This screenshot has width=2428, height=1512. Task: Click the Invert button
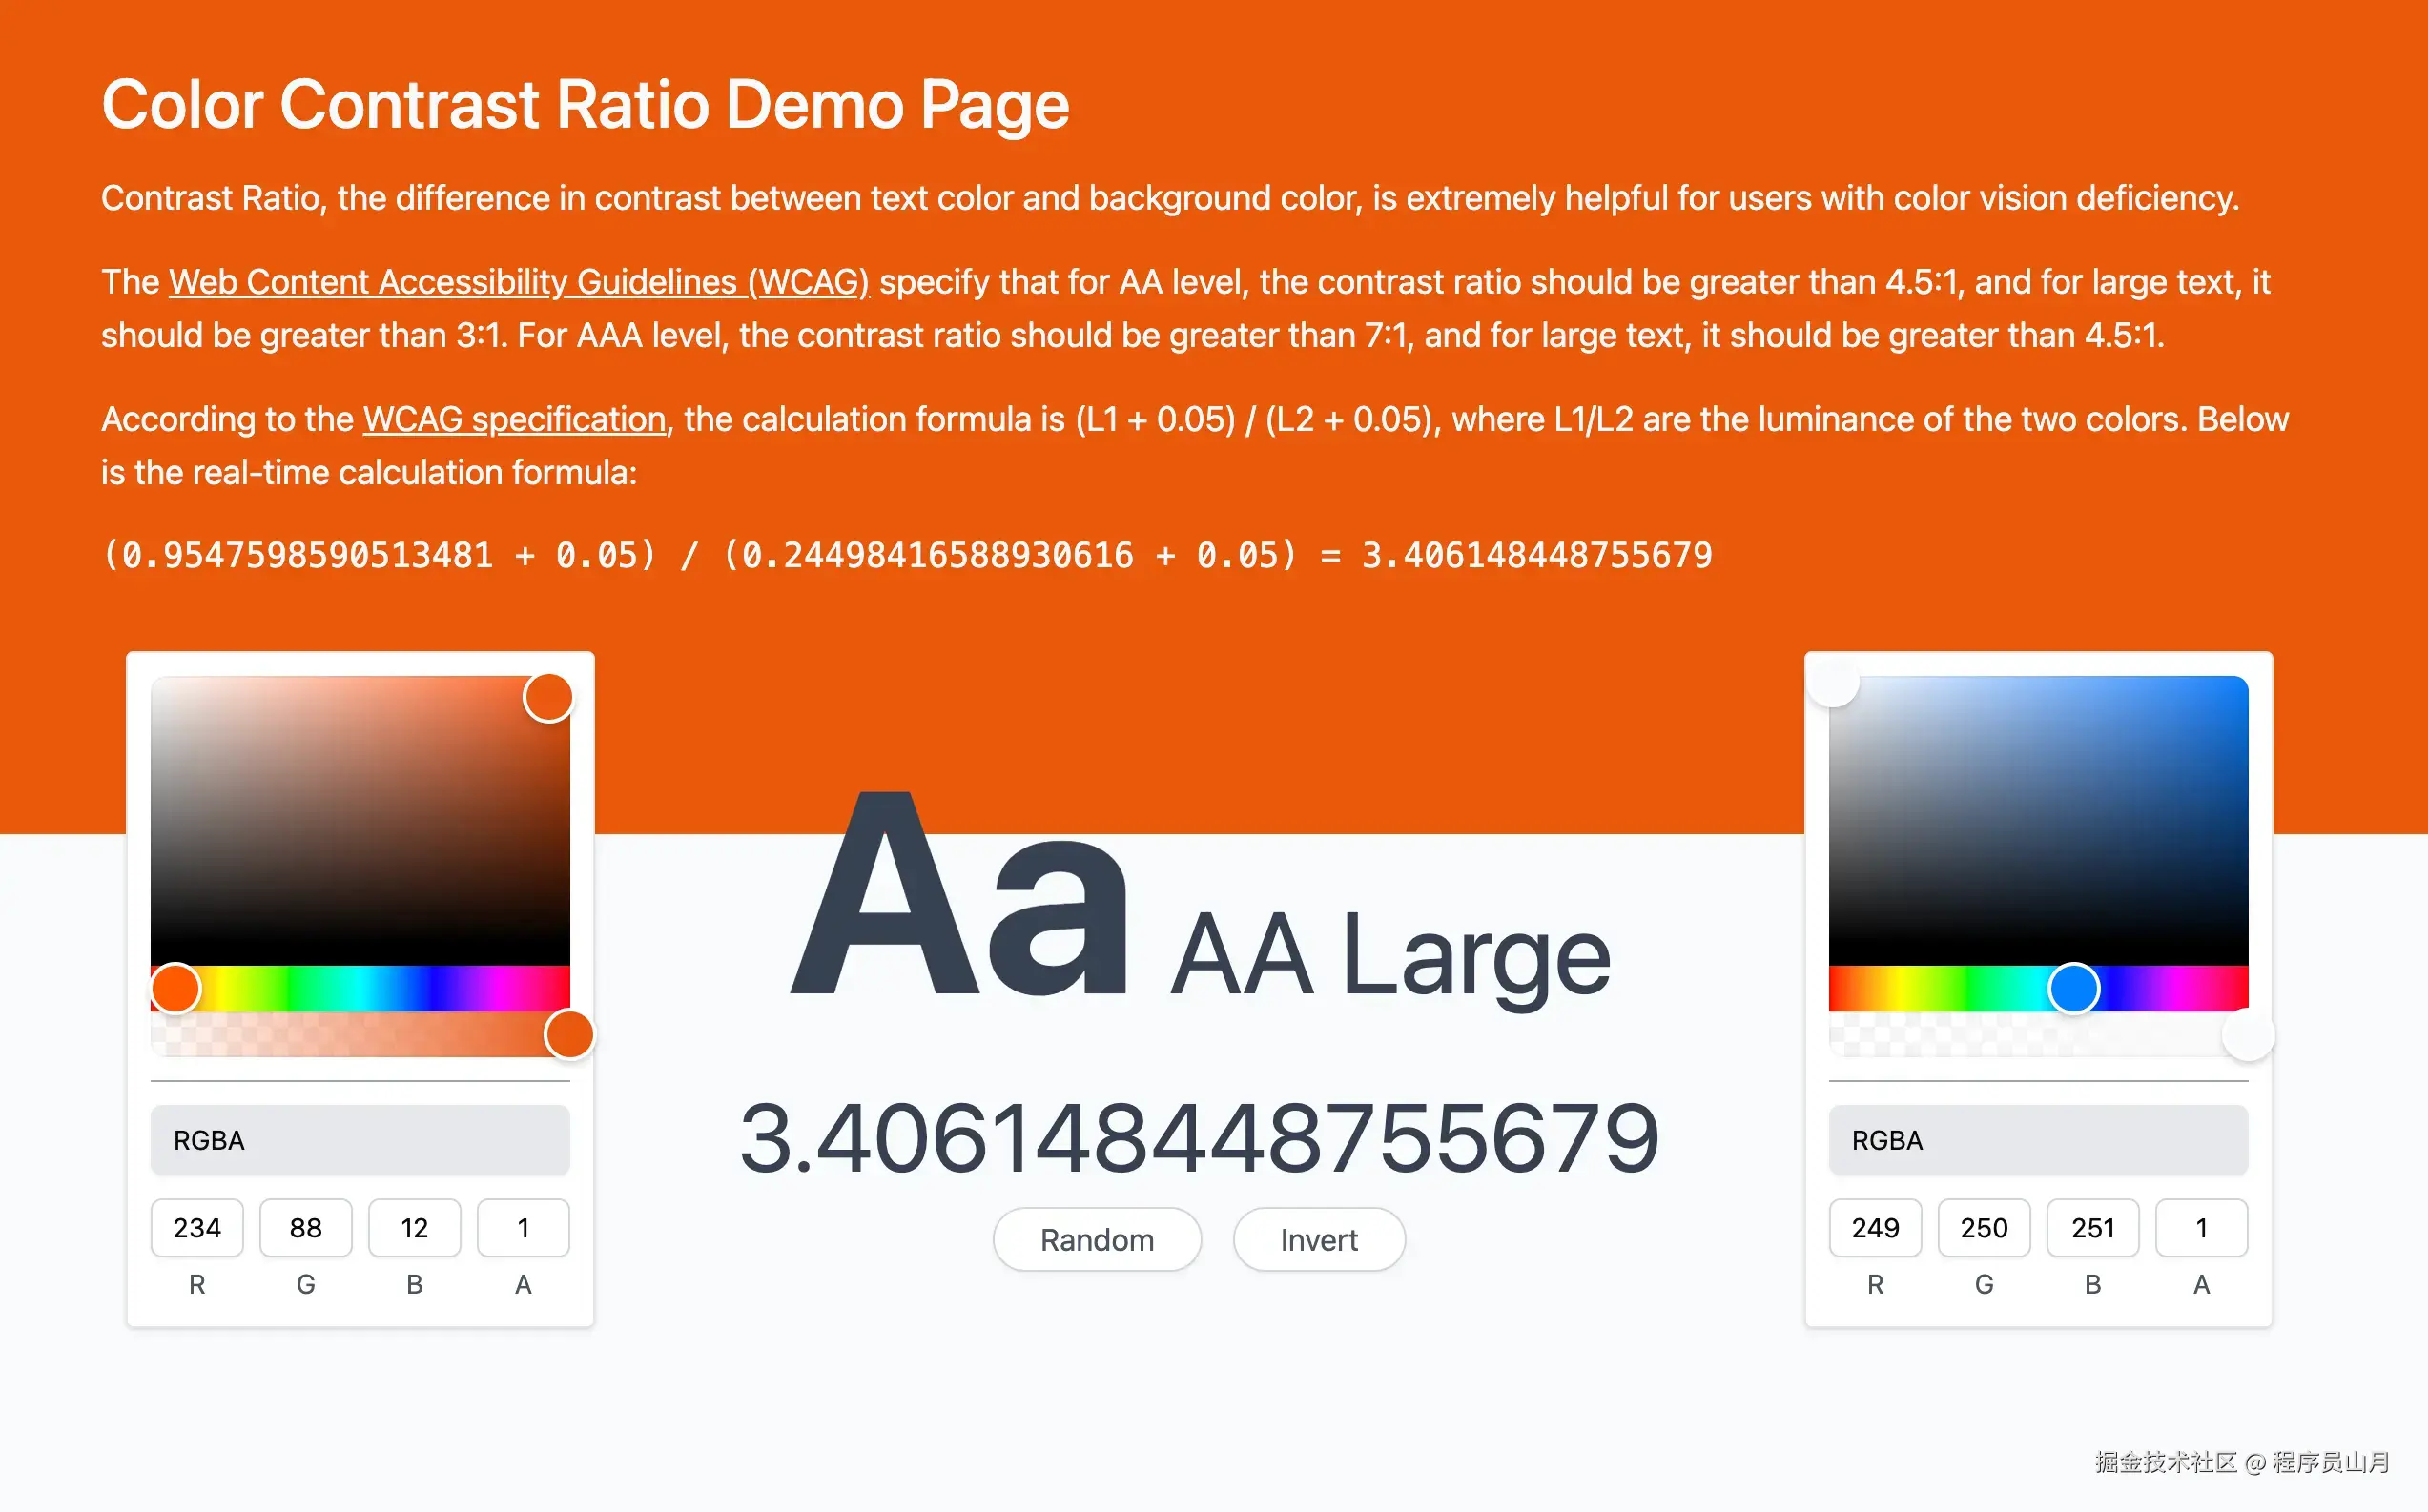click(1318, 1239)
